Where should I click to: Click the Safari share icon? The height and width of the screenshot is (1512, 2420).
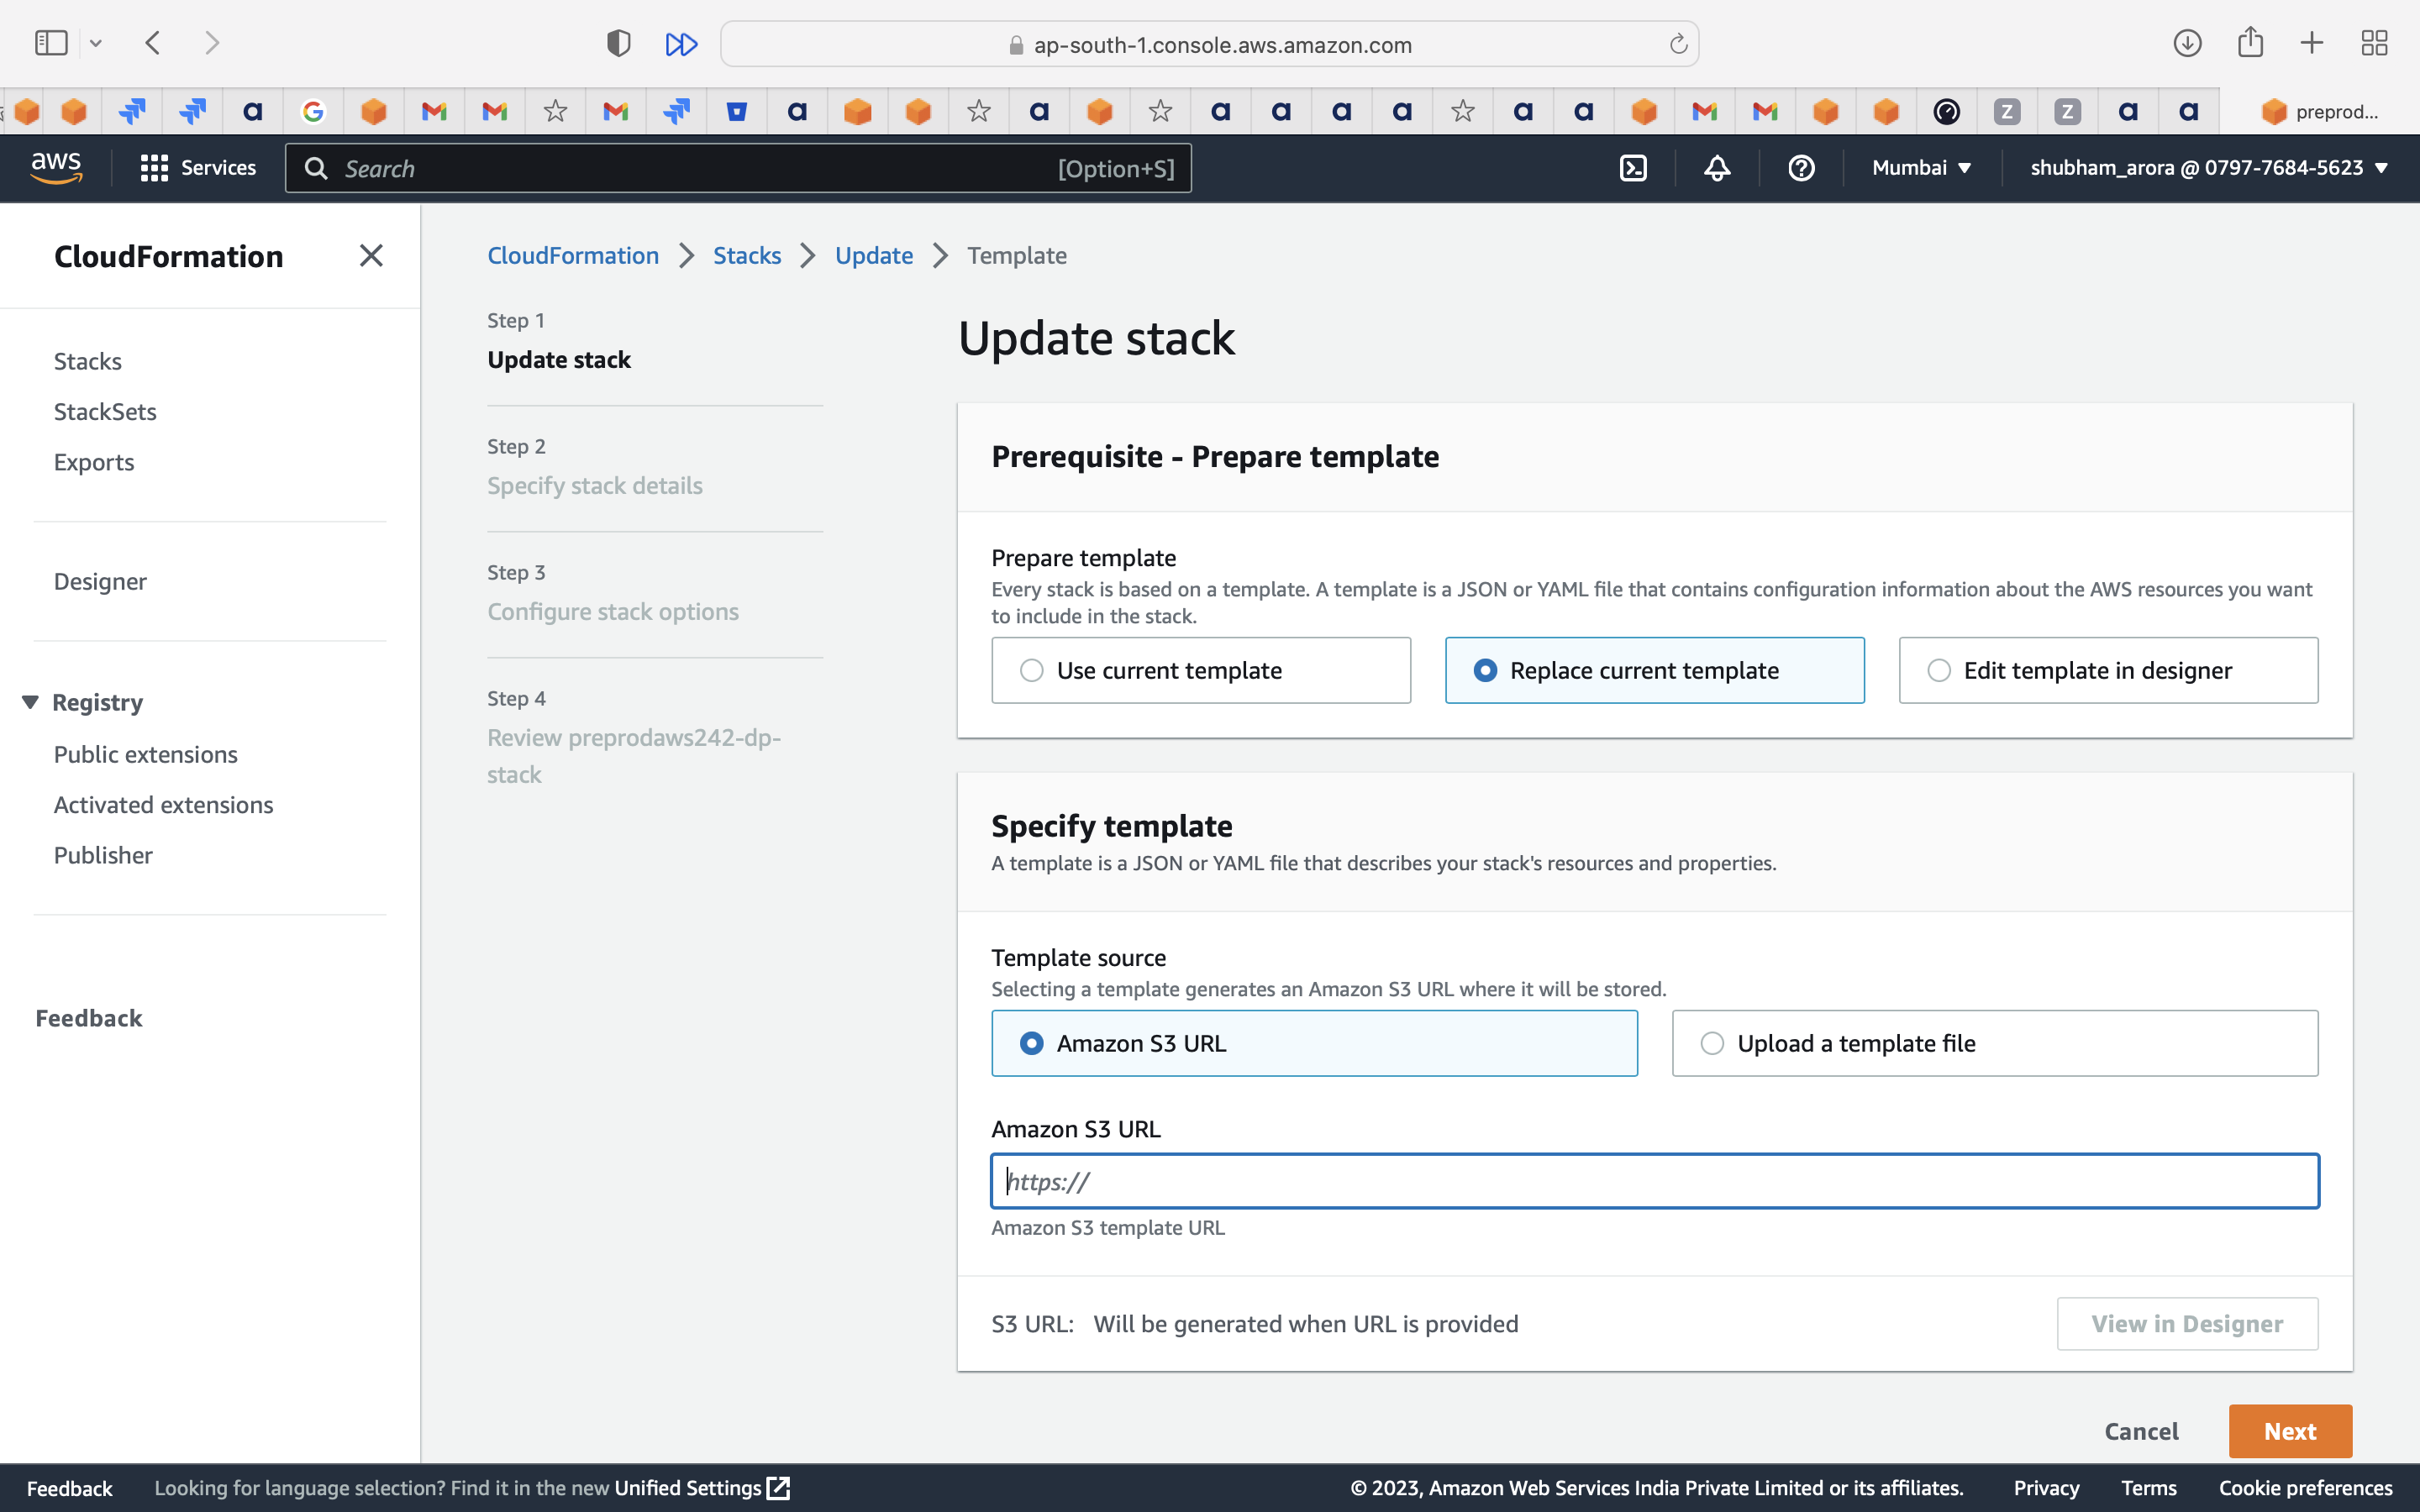[2250, 42]
